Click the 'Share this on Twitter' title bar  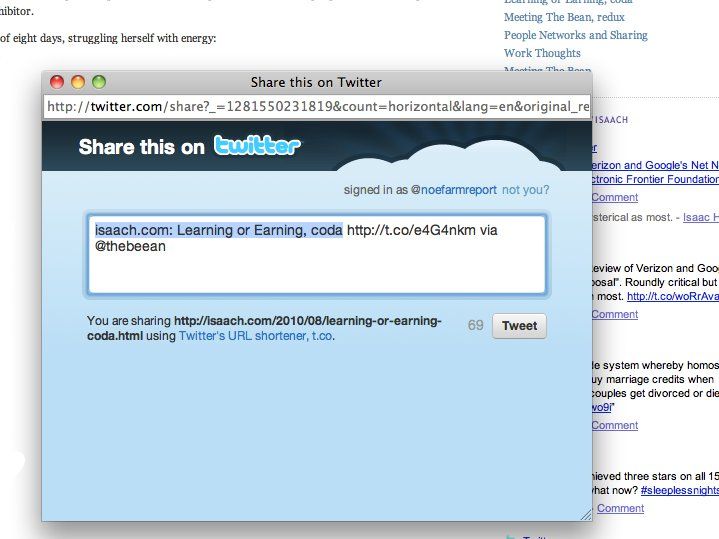[316, 82]
